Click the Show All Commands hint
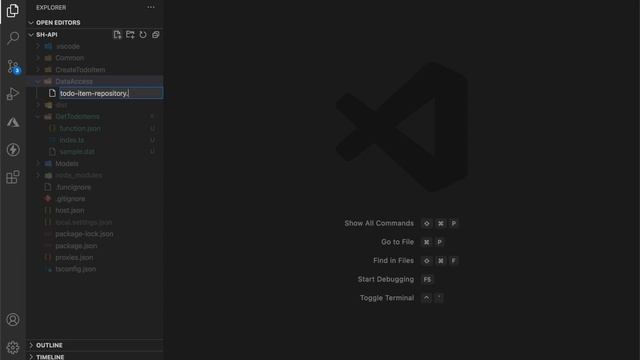 coord(379,223)
